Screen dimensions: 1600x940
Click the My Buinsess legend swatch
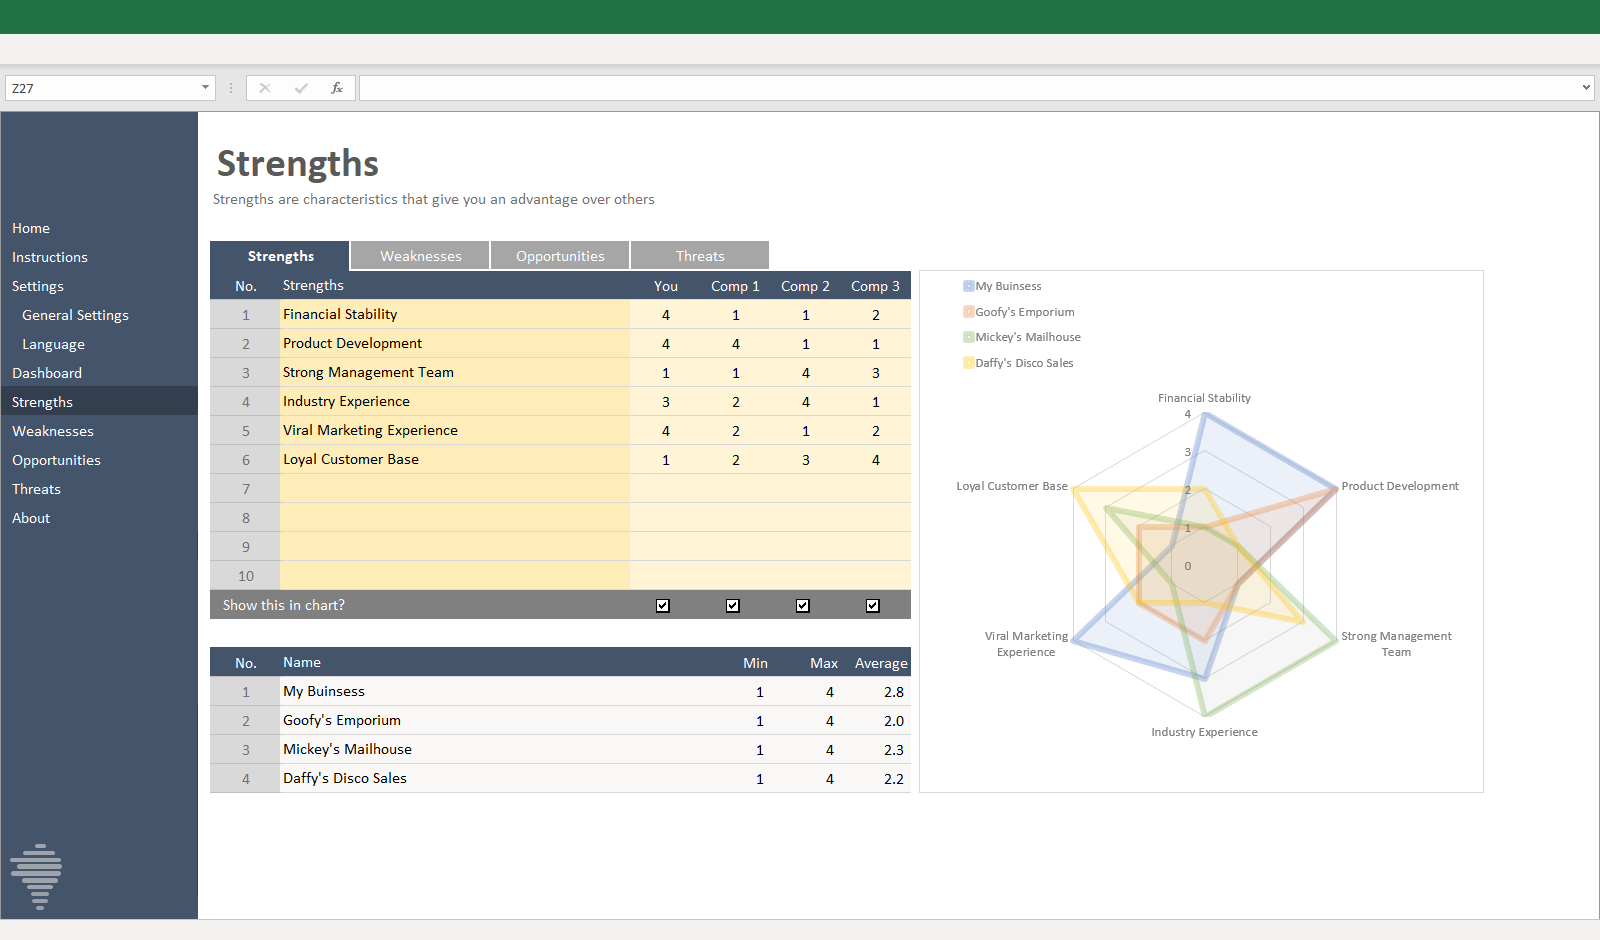(968, 286)
